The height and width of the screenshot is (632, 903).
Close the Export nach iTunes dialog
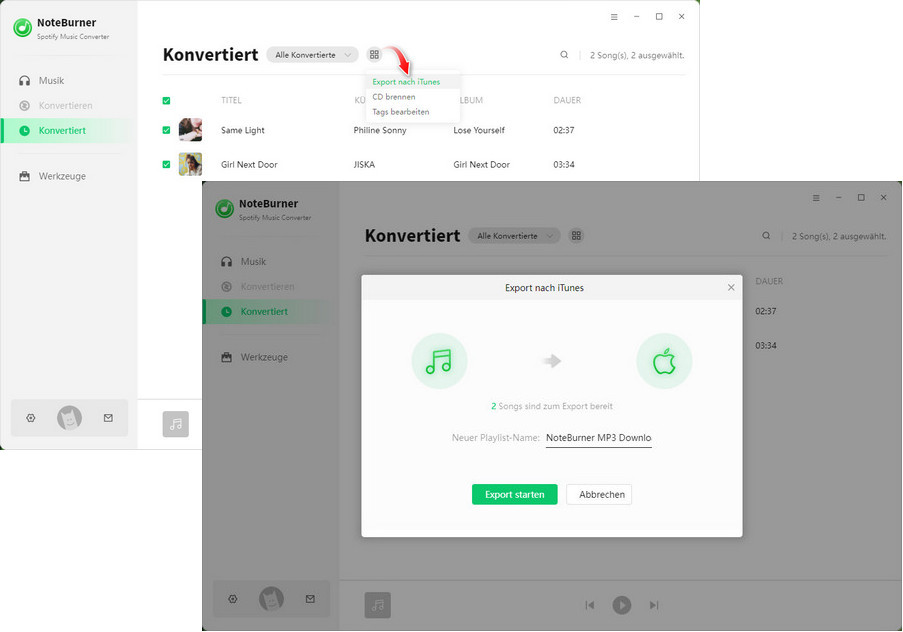pyautogui.click(x=731, y=287)
